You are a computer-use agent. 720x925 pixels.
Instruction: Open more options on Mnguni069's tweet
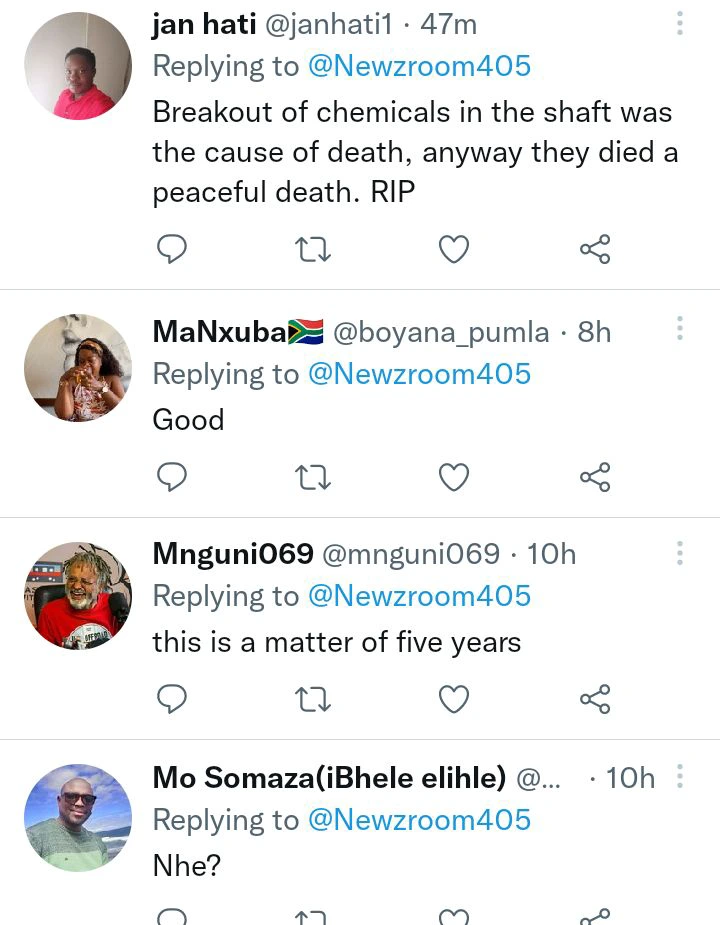coord(680,553)
